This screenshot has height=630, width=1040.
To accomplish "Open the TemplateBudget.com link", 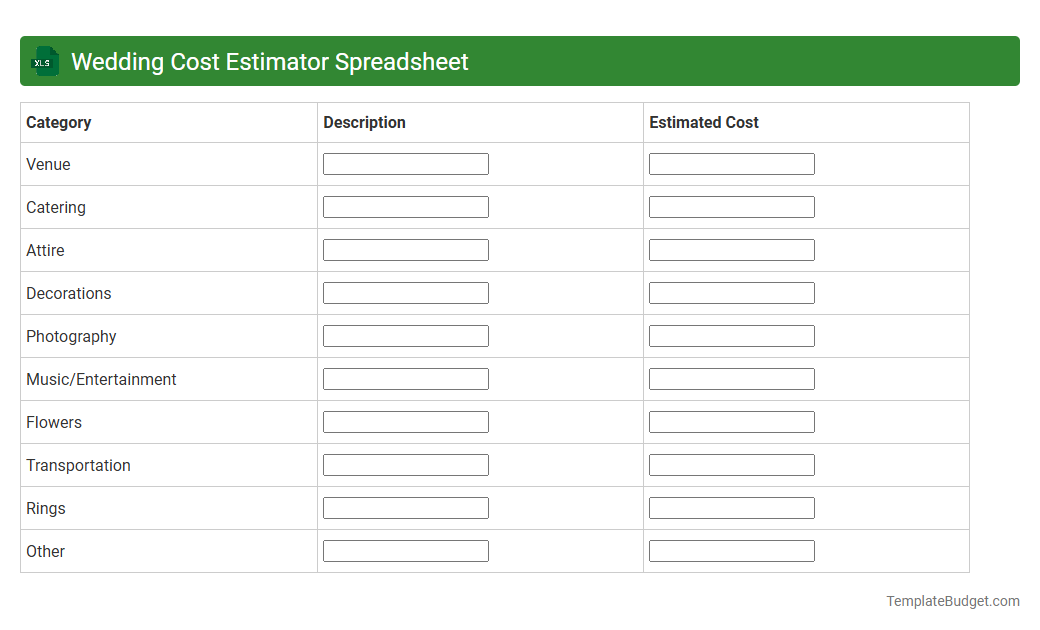I will click(952, 601).
